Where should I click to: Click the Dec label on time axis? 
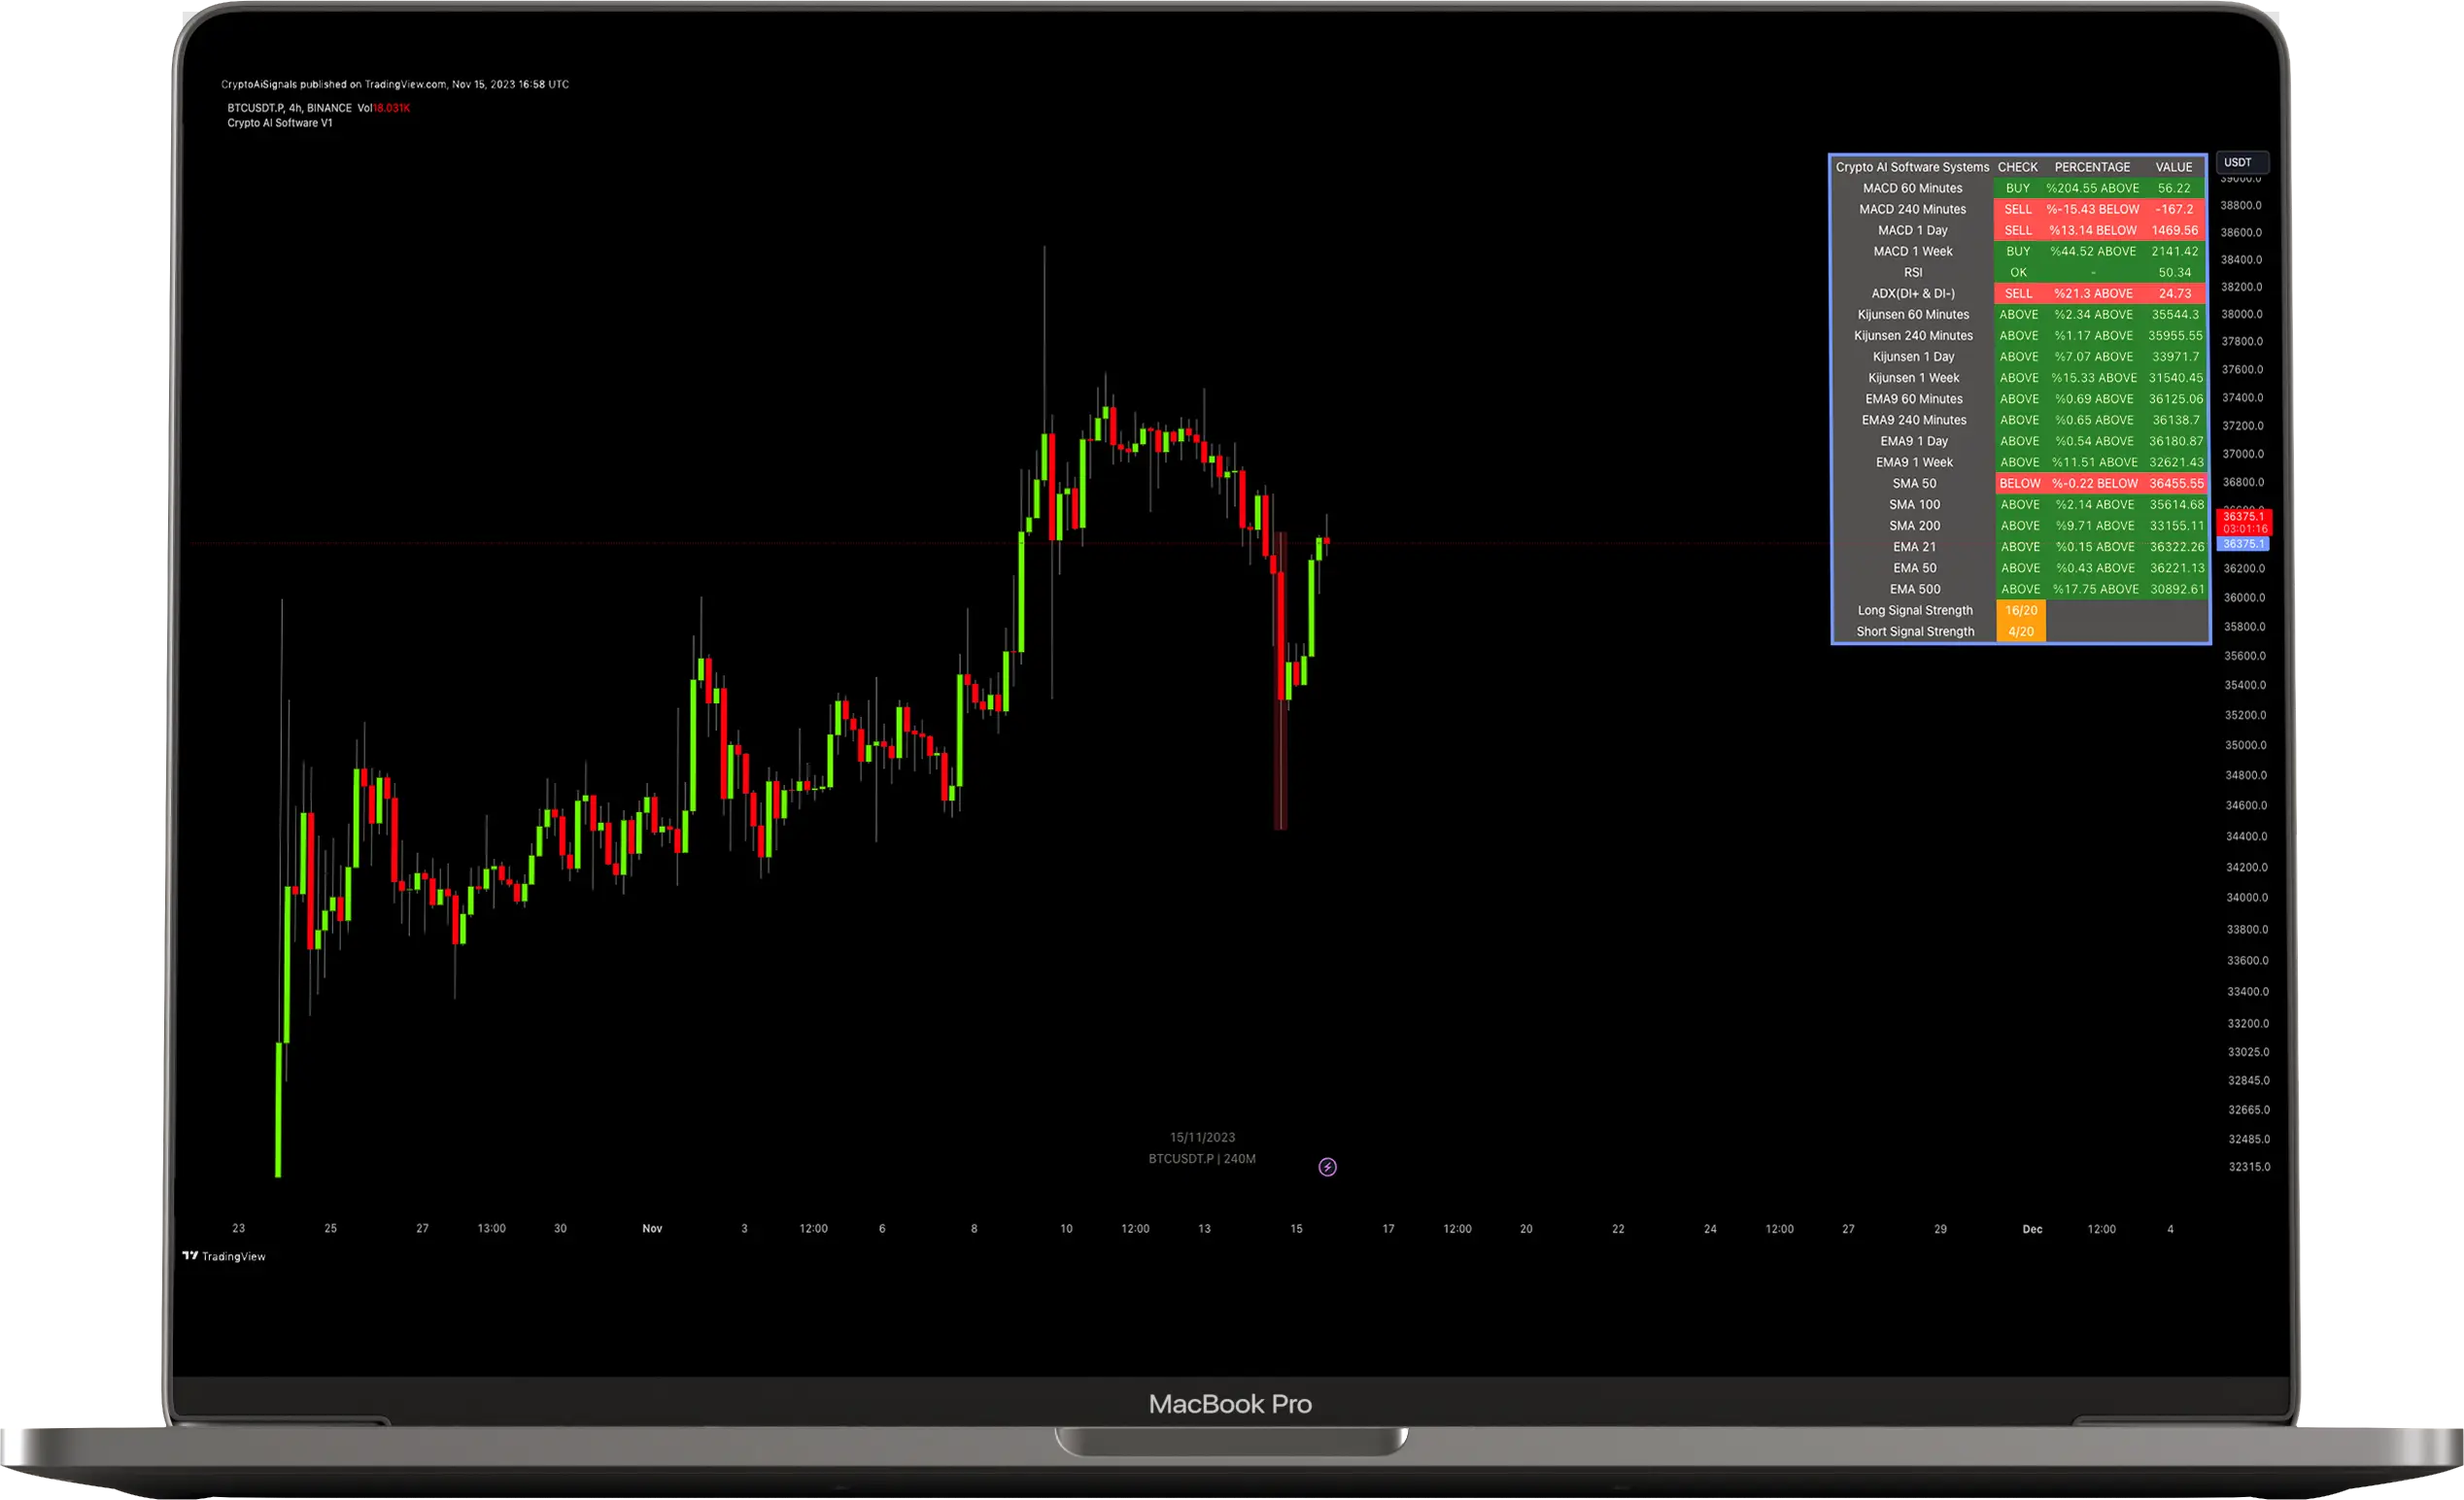coord(2032,1229)
